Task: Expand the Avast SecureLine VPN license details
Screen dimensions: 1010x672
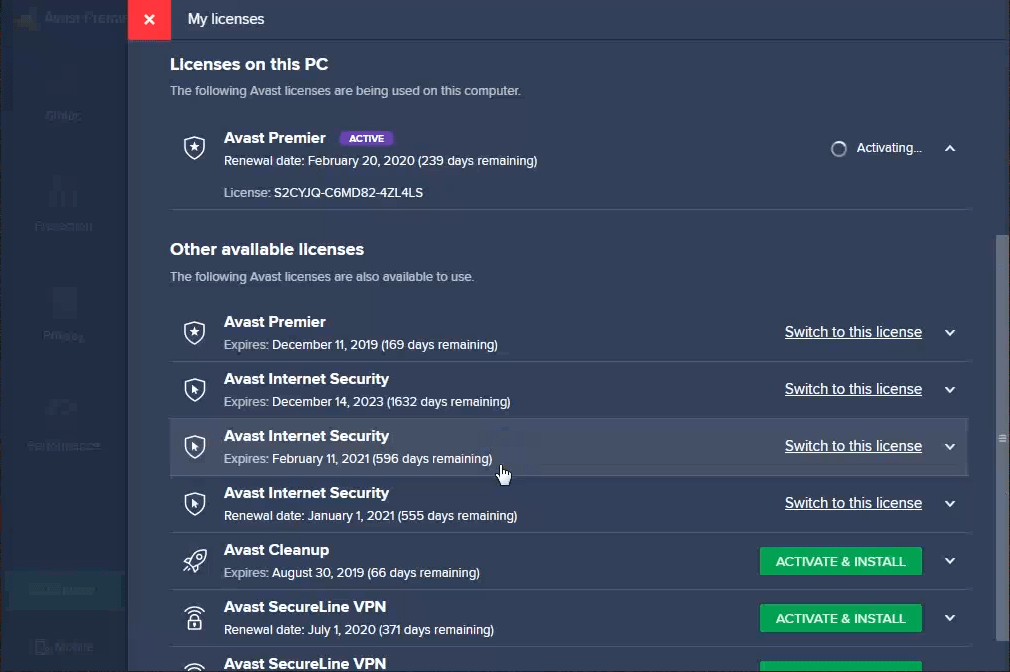Action: coord(950,618)
